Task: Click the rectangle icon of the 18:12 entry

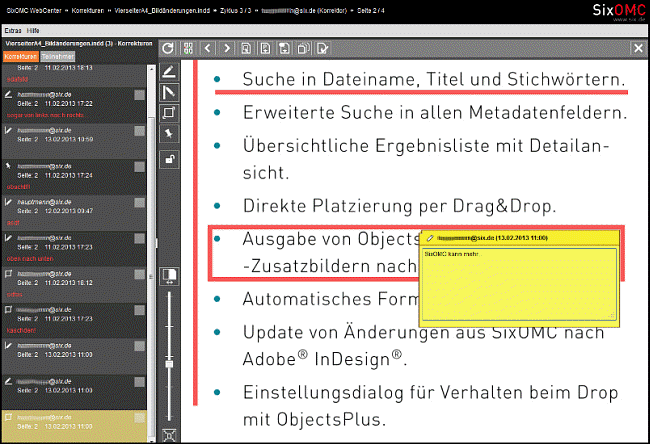Action: click(x=8, y=274)
